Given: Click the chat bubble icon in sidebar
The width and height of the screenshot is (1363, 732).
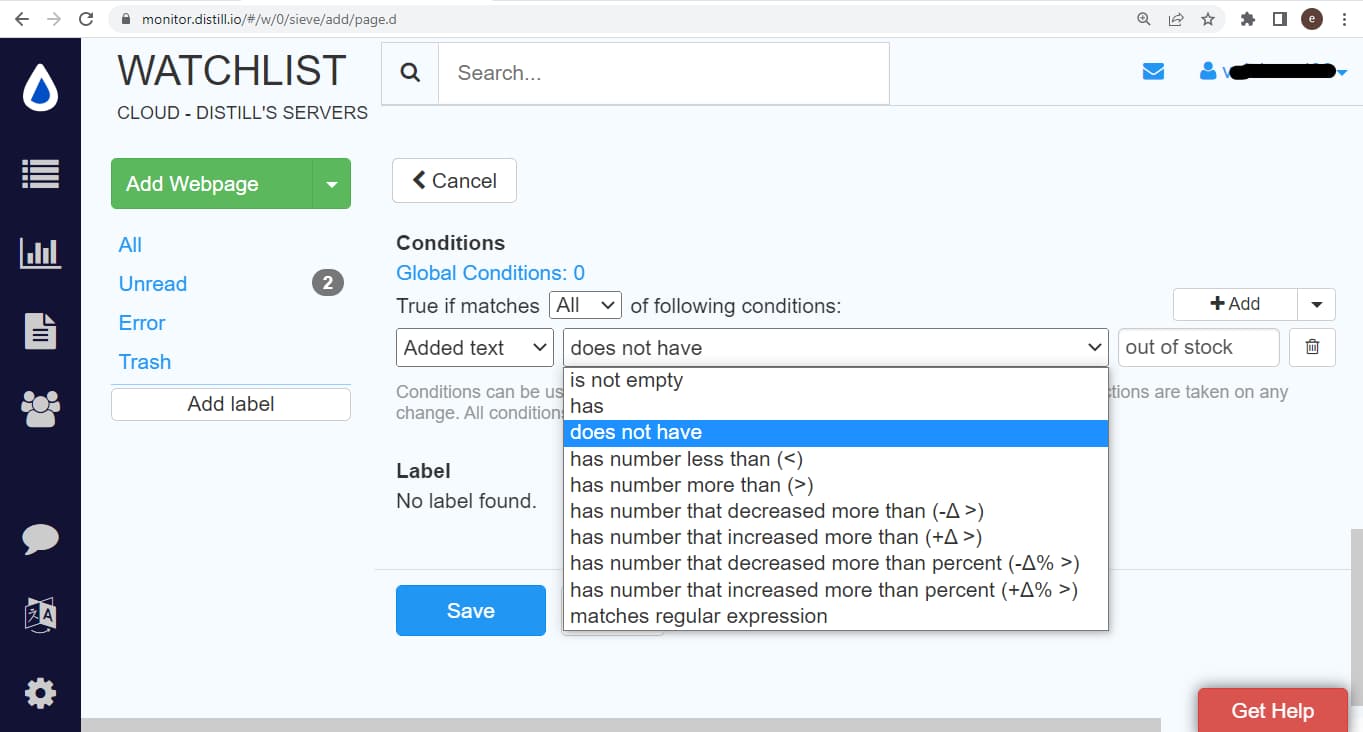Looking at the screenshot, I should click(x=40, y=539).
